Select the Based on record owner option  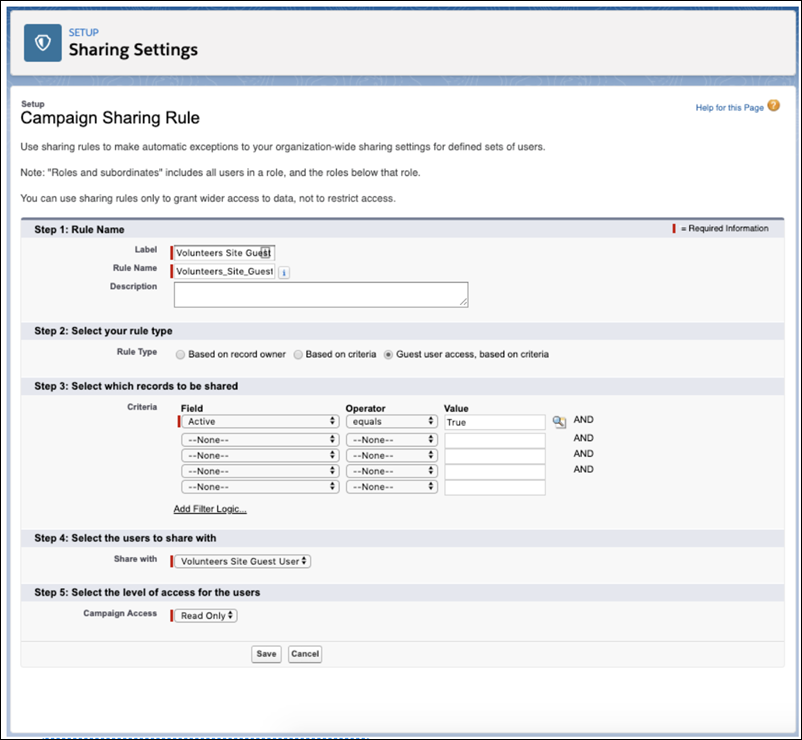coord(180,354)
